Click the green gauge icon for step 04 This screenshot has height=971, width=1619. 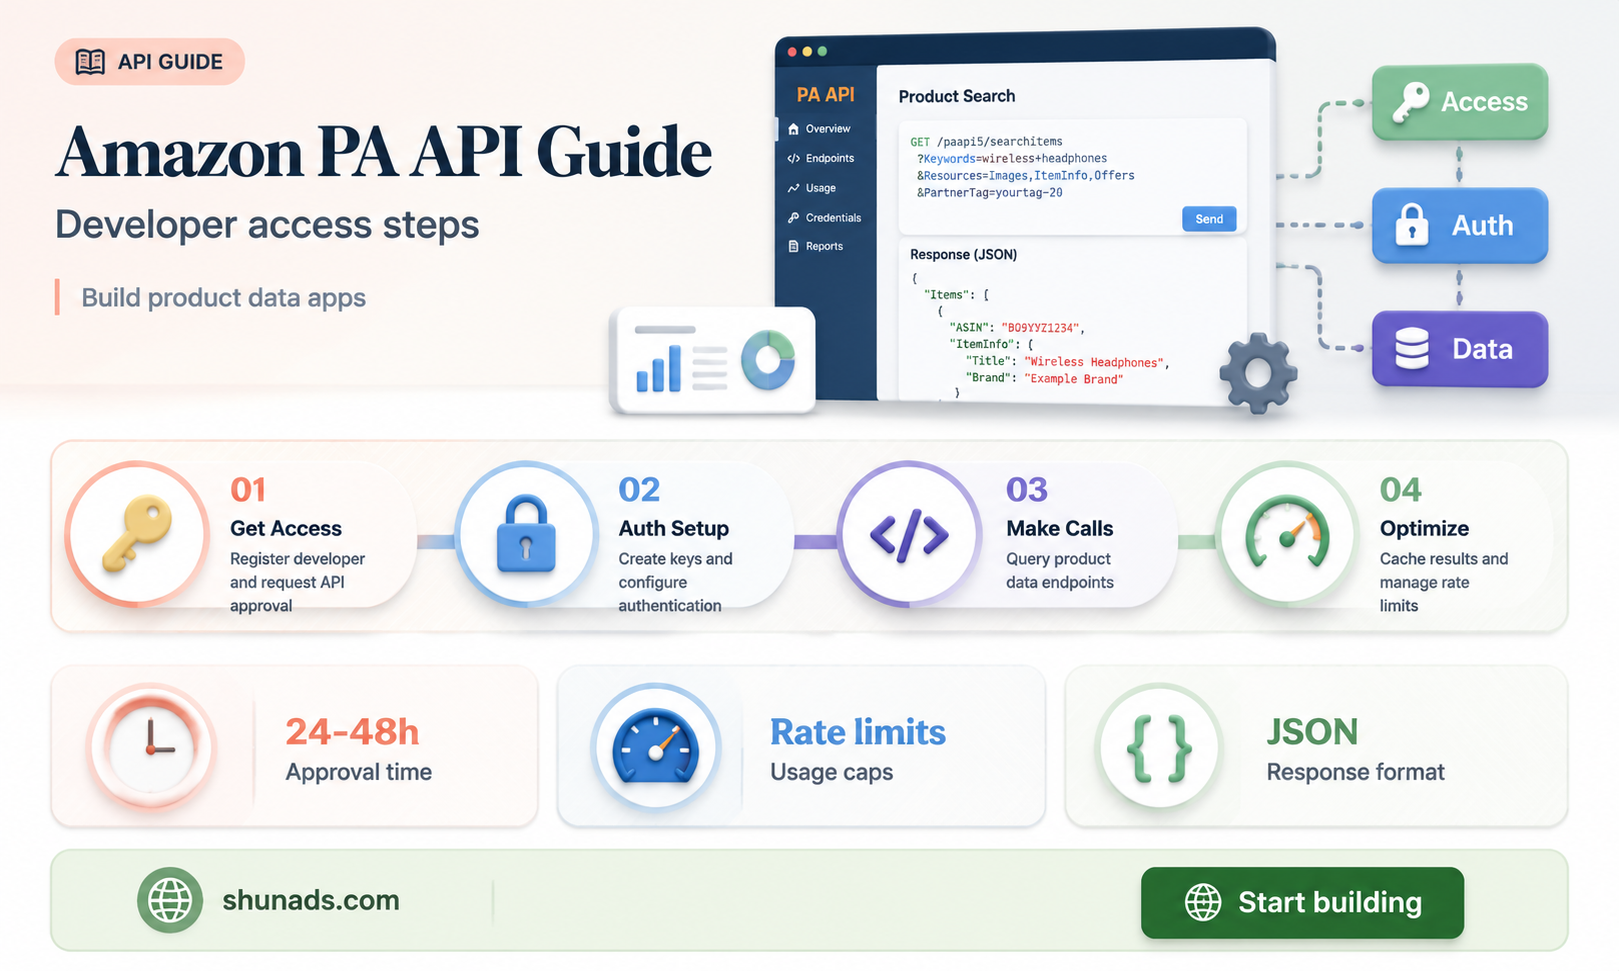click(x=1288, y=533)
